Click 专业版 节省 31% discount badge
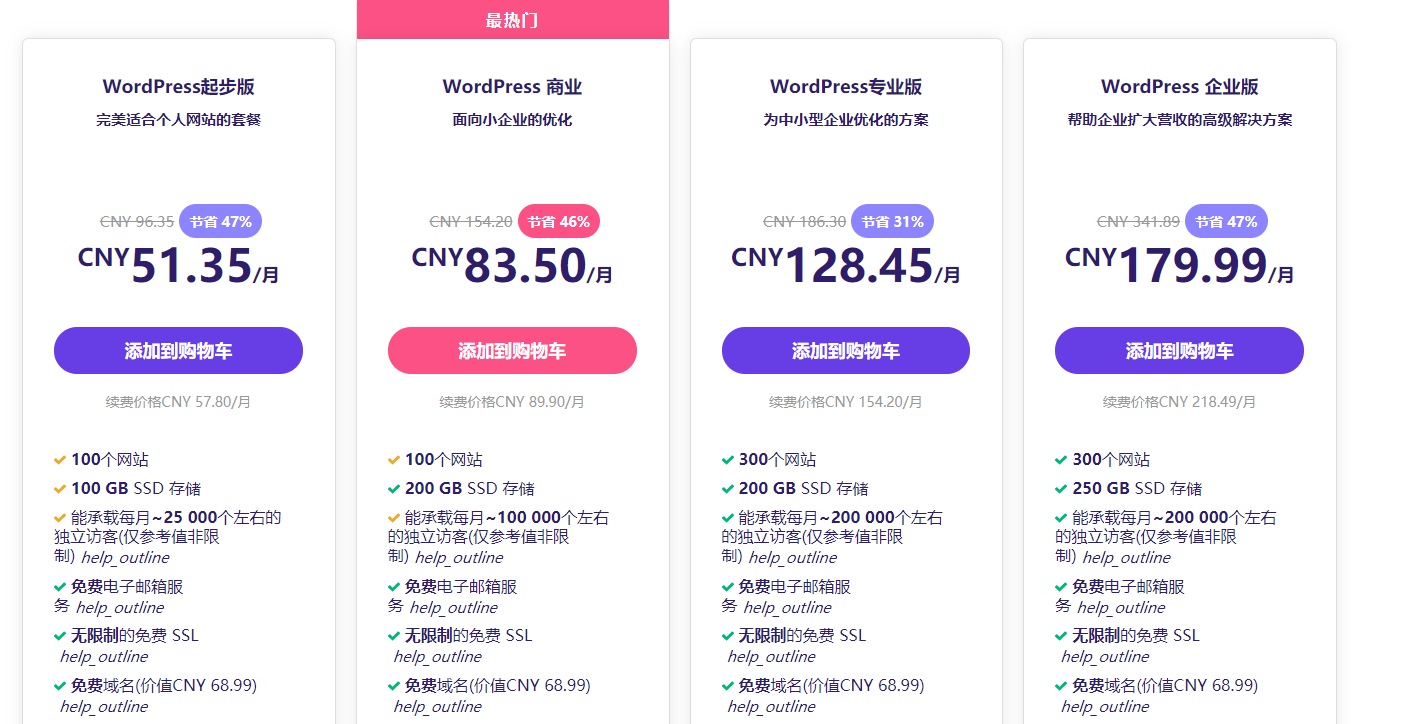Image resolution: width=1422 pixels, height=724 pixels. point(893,222)
